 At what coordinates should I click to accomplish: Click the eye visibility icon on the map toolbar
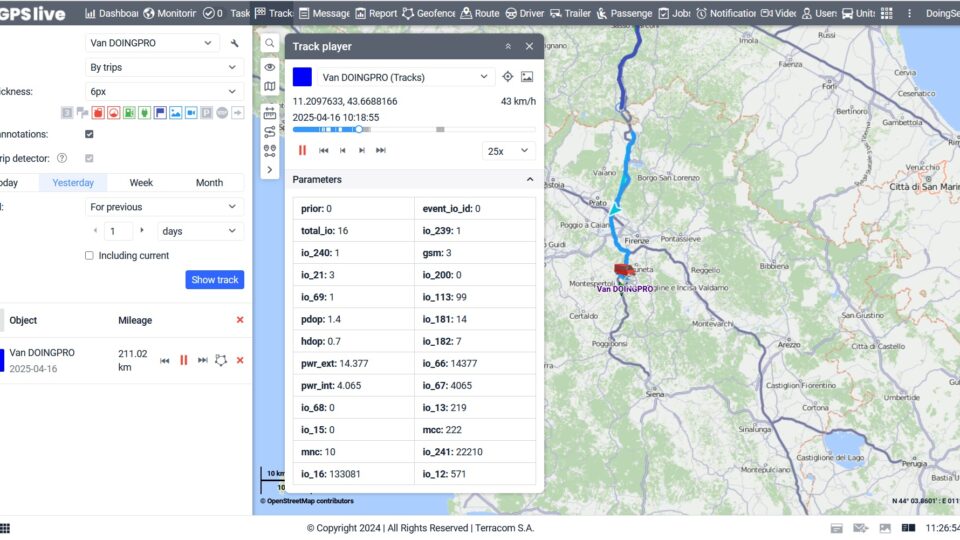(x=270, y=66)
